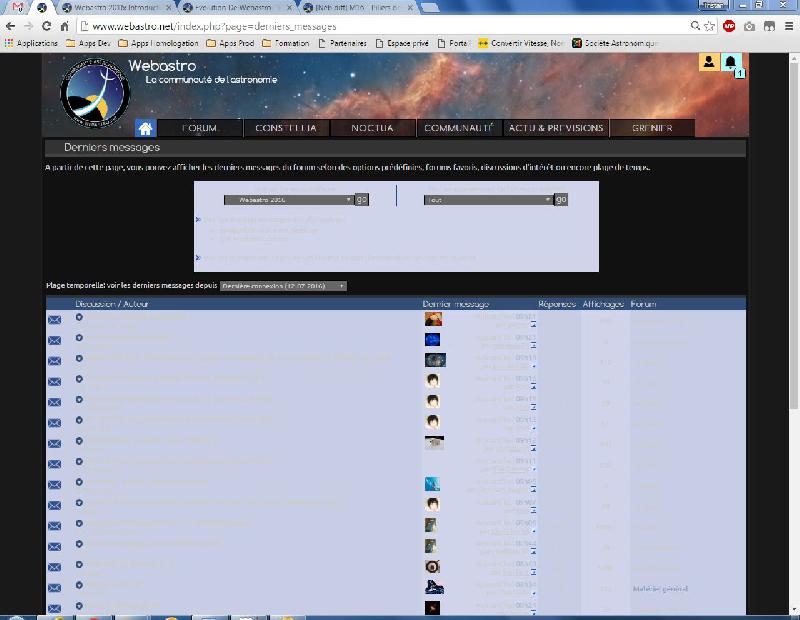800x620 pixels.
Task: Open the GRENIER menu
Action: (652, 128)
